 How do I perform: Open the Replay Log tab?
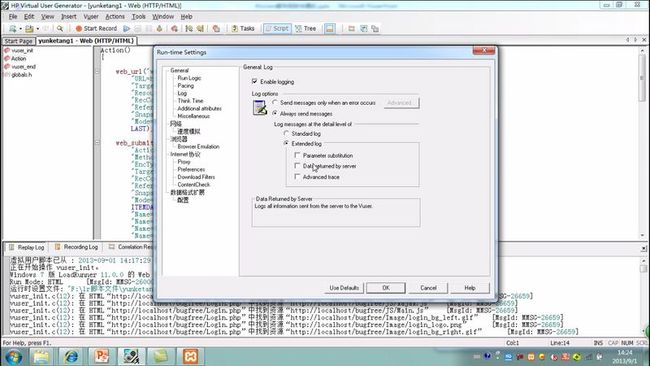click(27, 247)
